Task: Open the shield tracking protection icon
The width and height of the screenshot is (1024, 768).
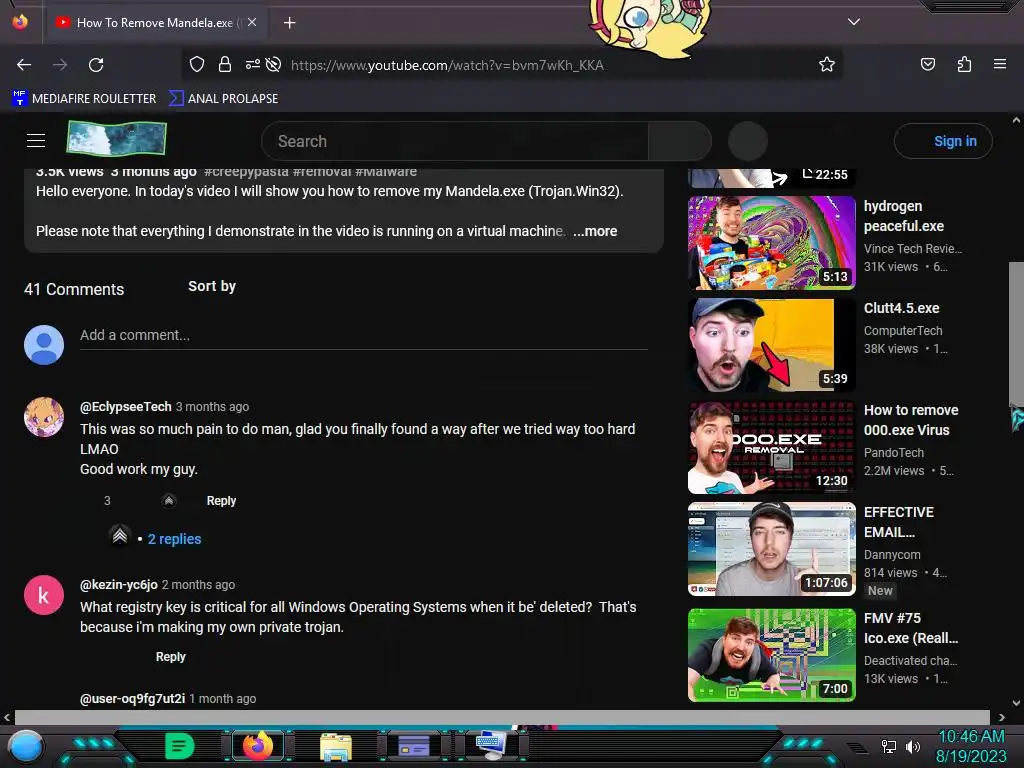Action: pos(197,64)
